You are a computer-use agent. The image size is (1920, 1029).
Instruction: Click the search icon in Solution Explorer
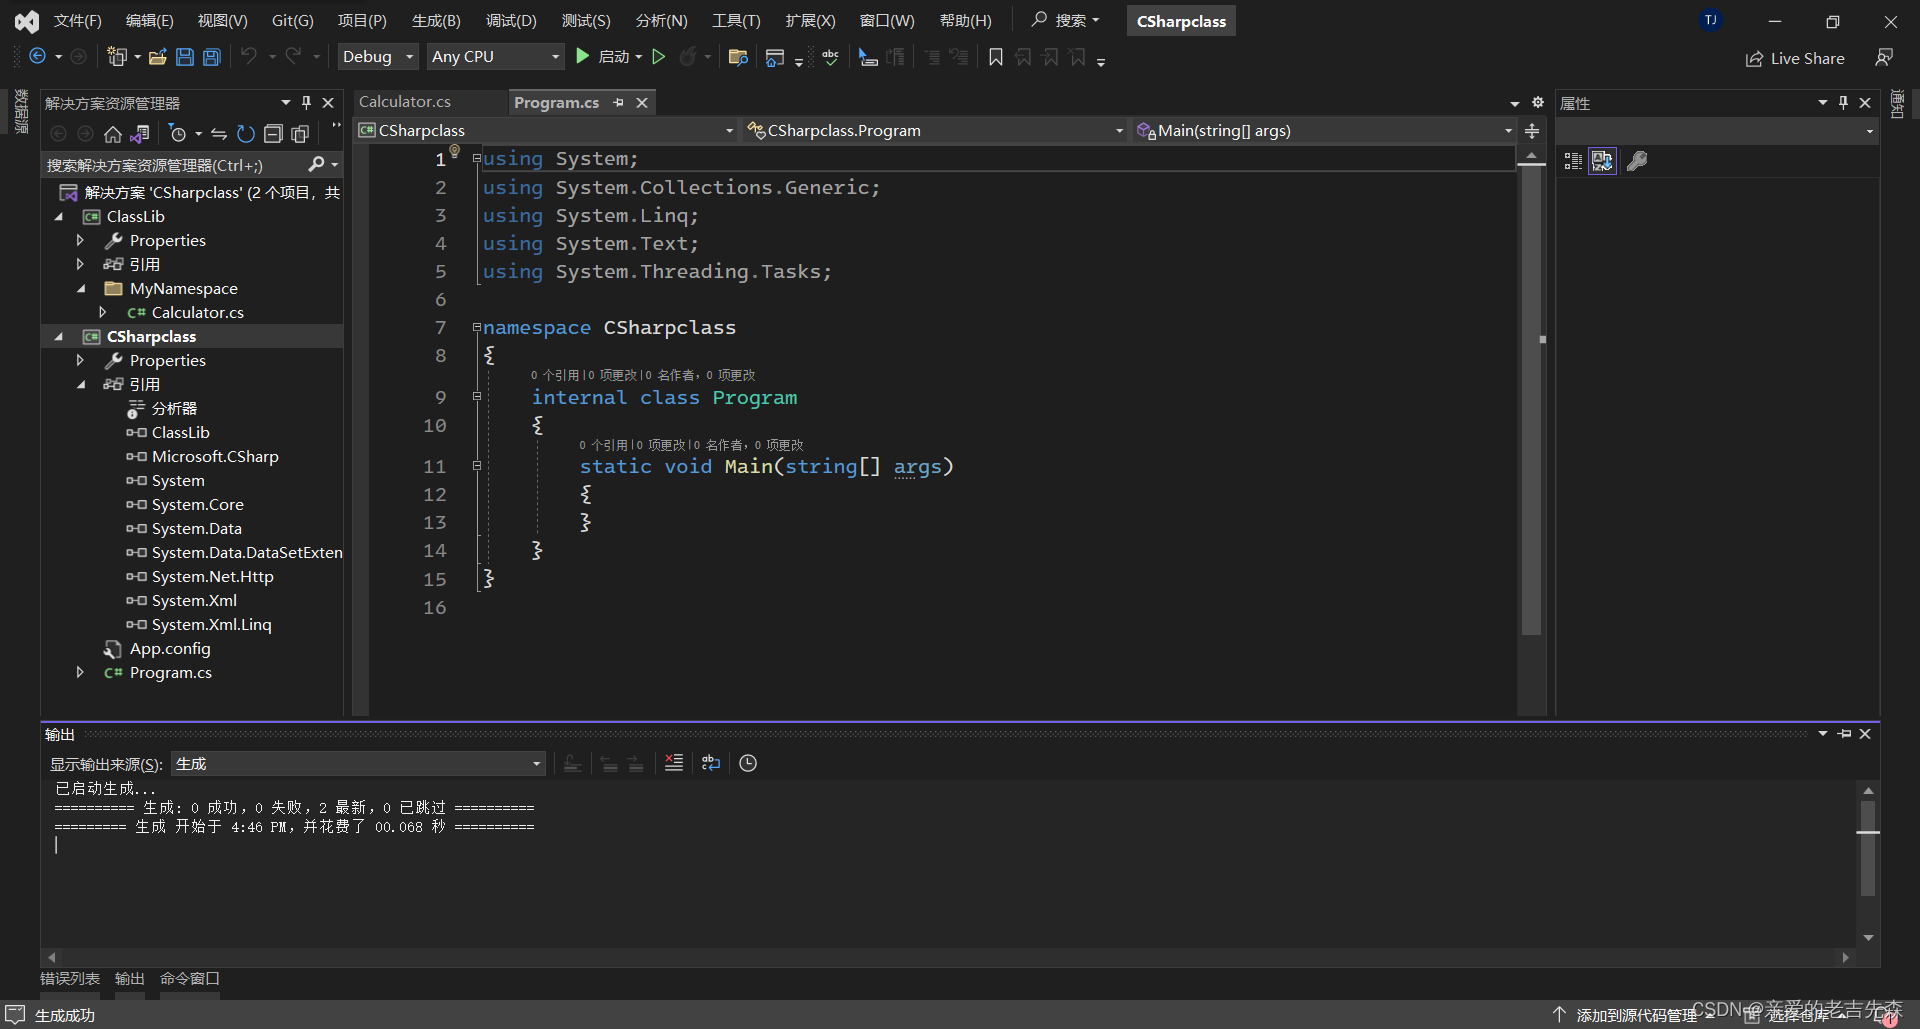316,164
